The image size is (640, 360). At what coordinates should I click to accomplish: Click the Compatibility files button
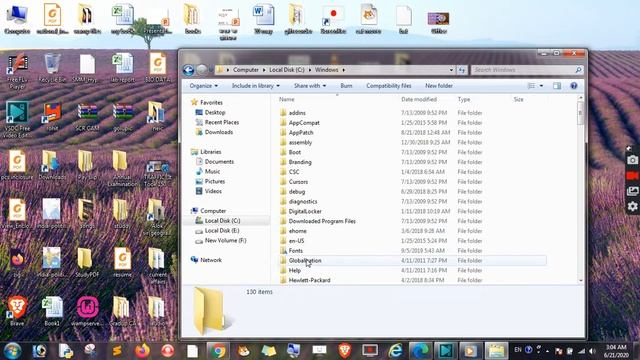click(389, 86)
